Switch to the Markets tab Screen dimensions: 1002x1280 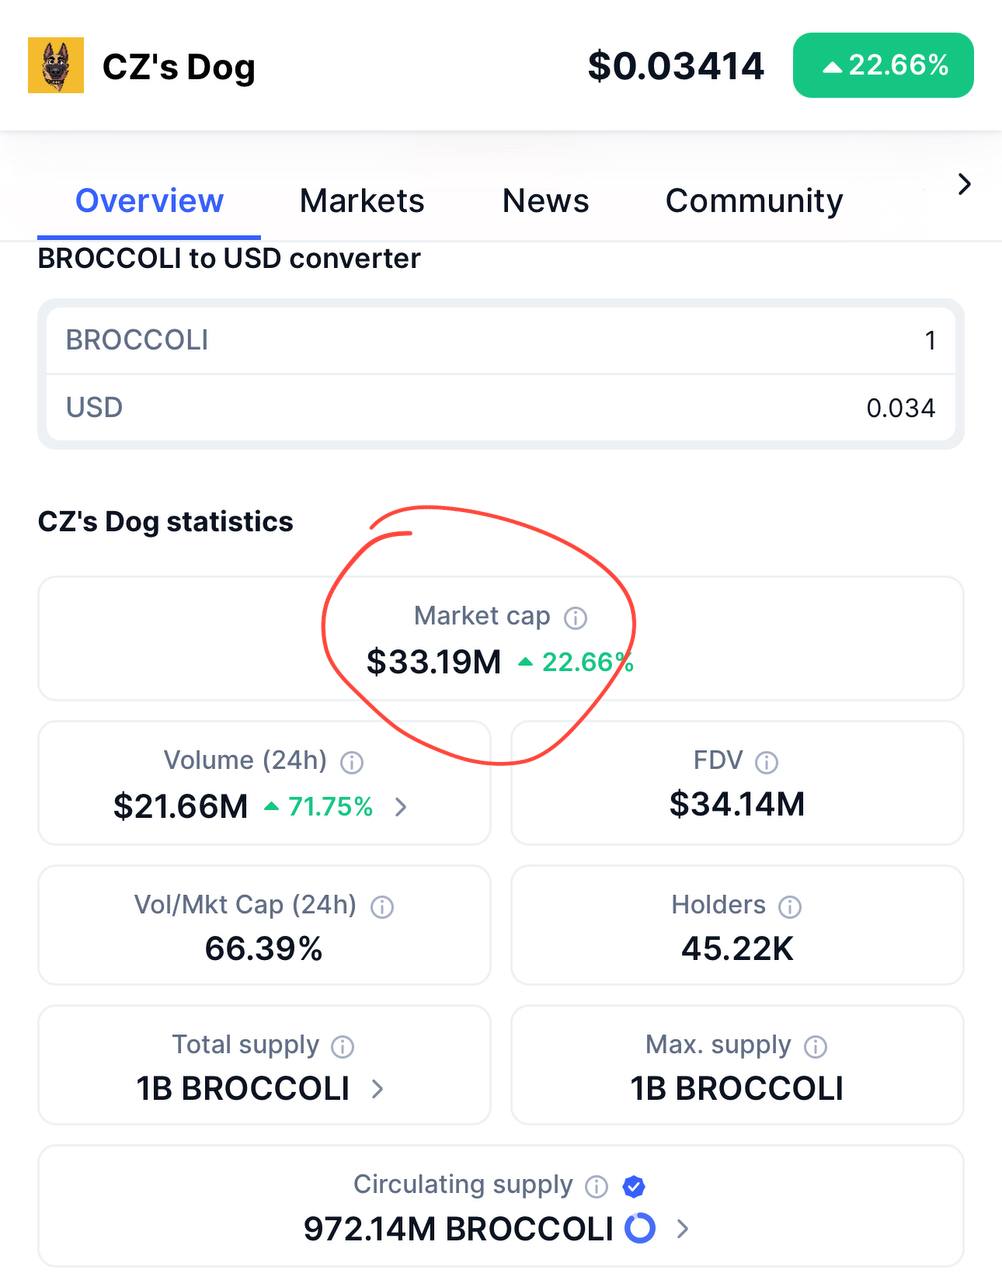point(362,201)
